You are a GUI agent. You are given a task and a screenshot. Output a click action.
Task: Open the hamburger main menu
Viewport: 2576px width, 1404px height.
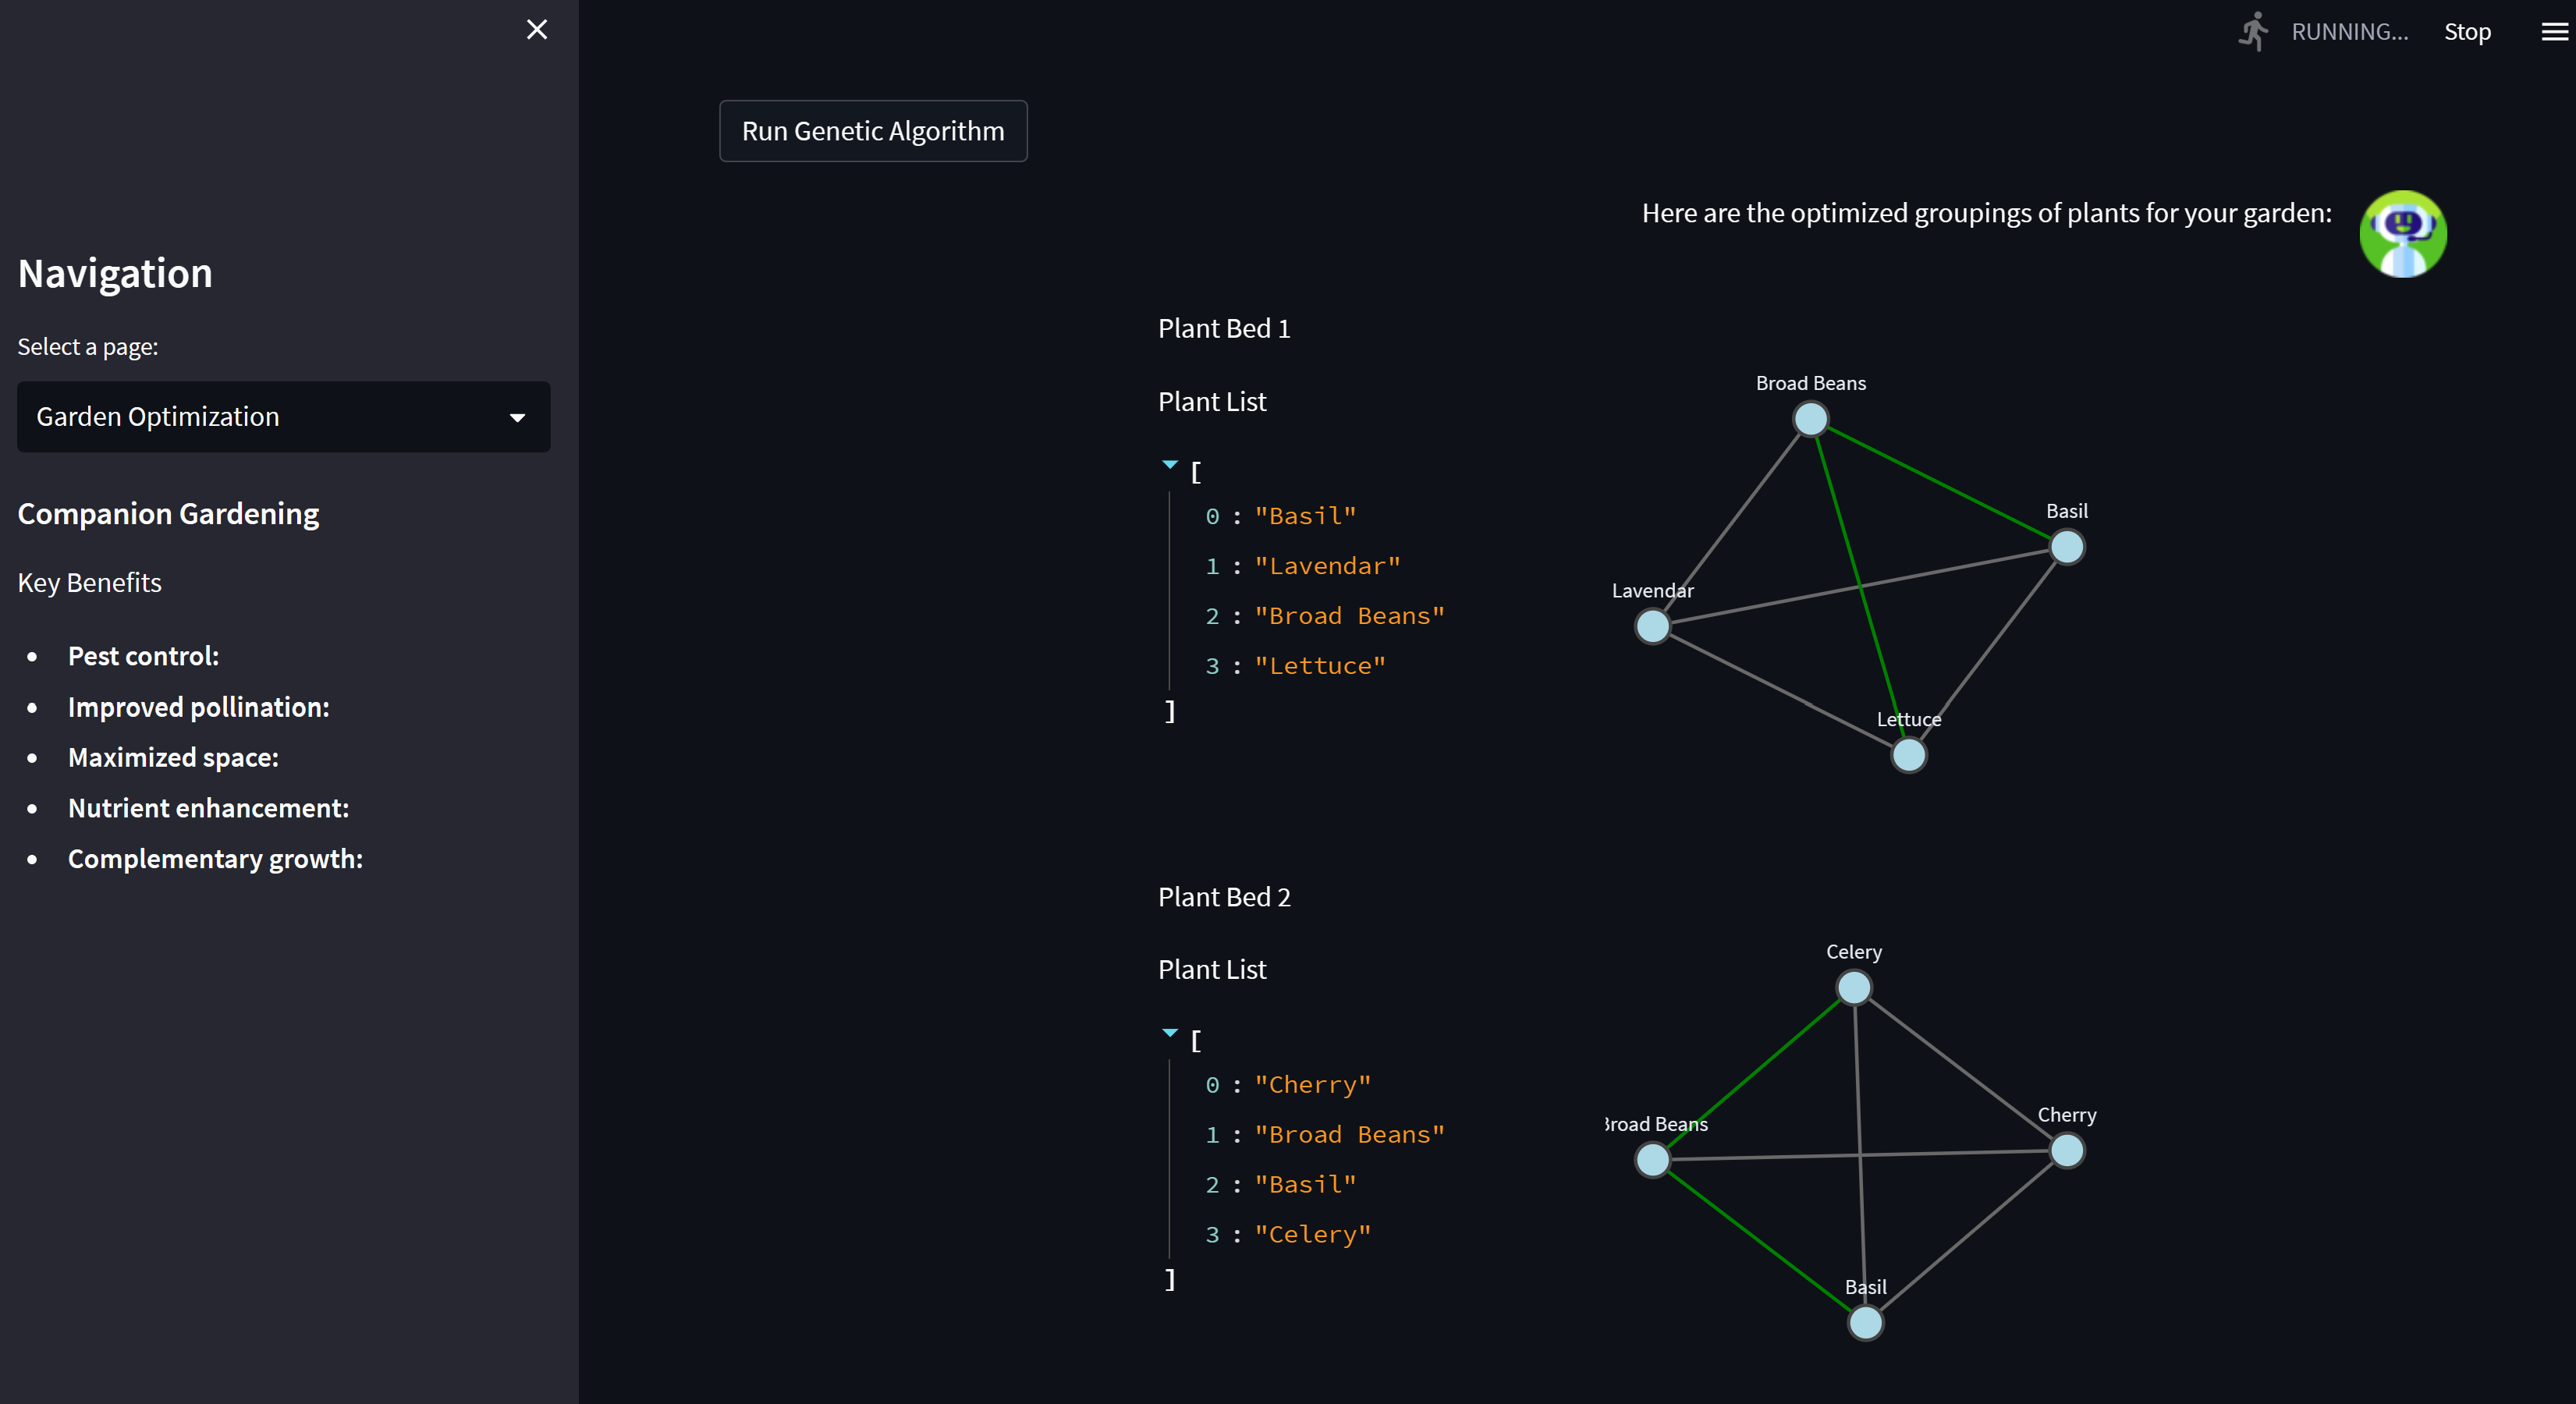[2554, 32]
